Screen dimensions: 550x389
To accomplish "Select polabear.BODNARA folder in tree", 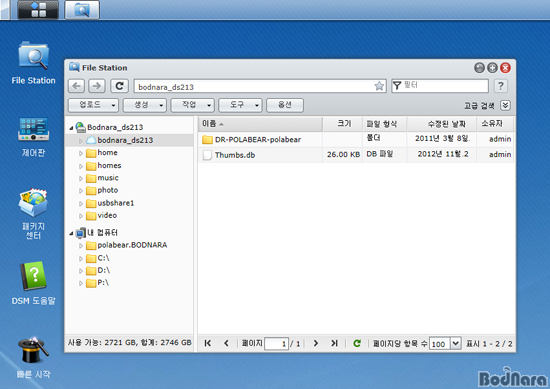I will pos(132,245).
